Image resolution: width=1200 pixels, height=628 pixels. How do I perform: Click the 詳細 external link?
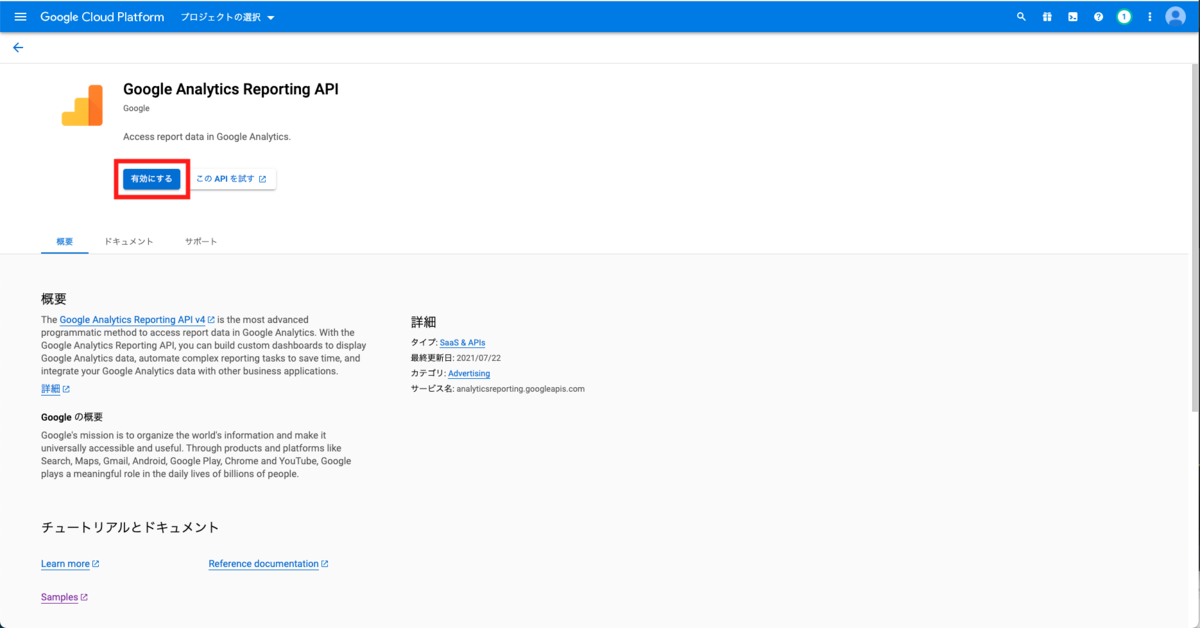point(55,389)
